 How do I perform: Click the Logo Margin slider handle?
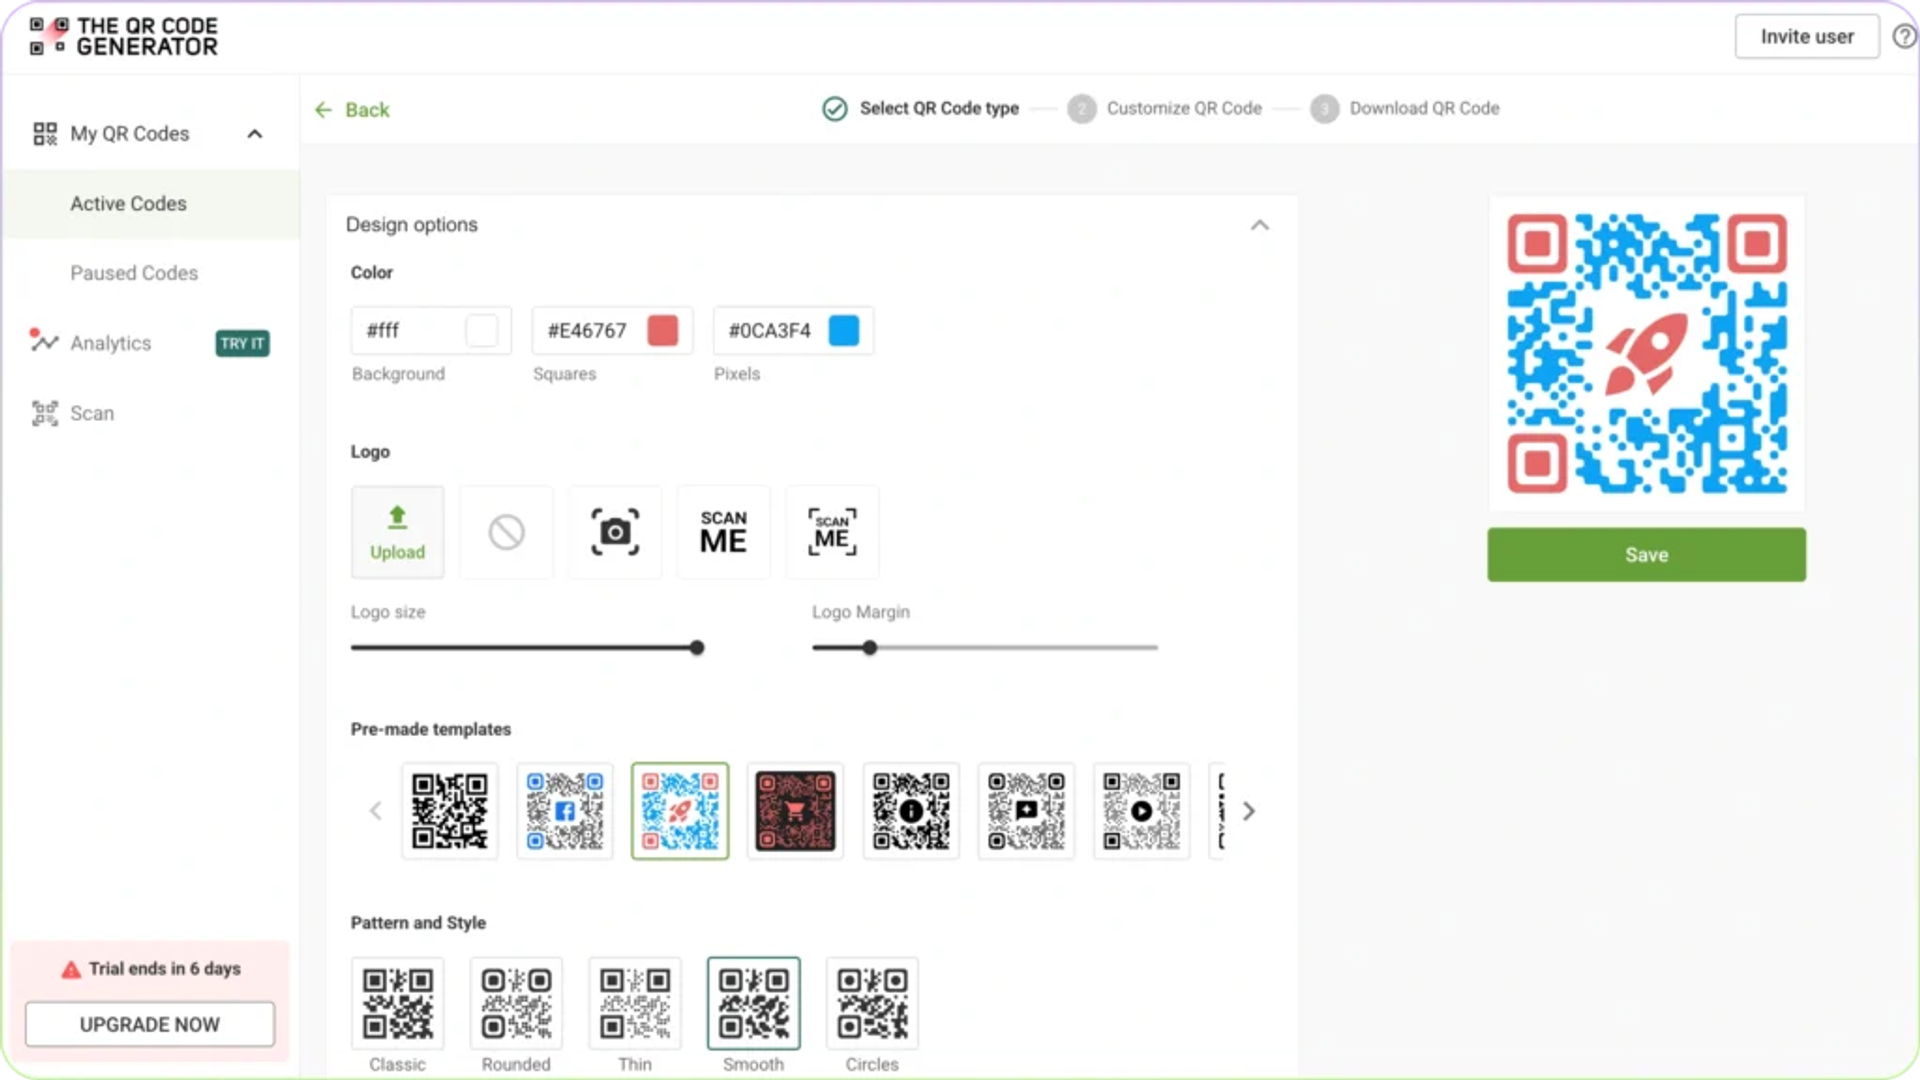(870, 648)
